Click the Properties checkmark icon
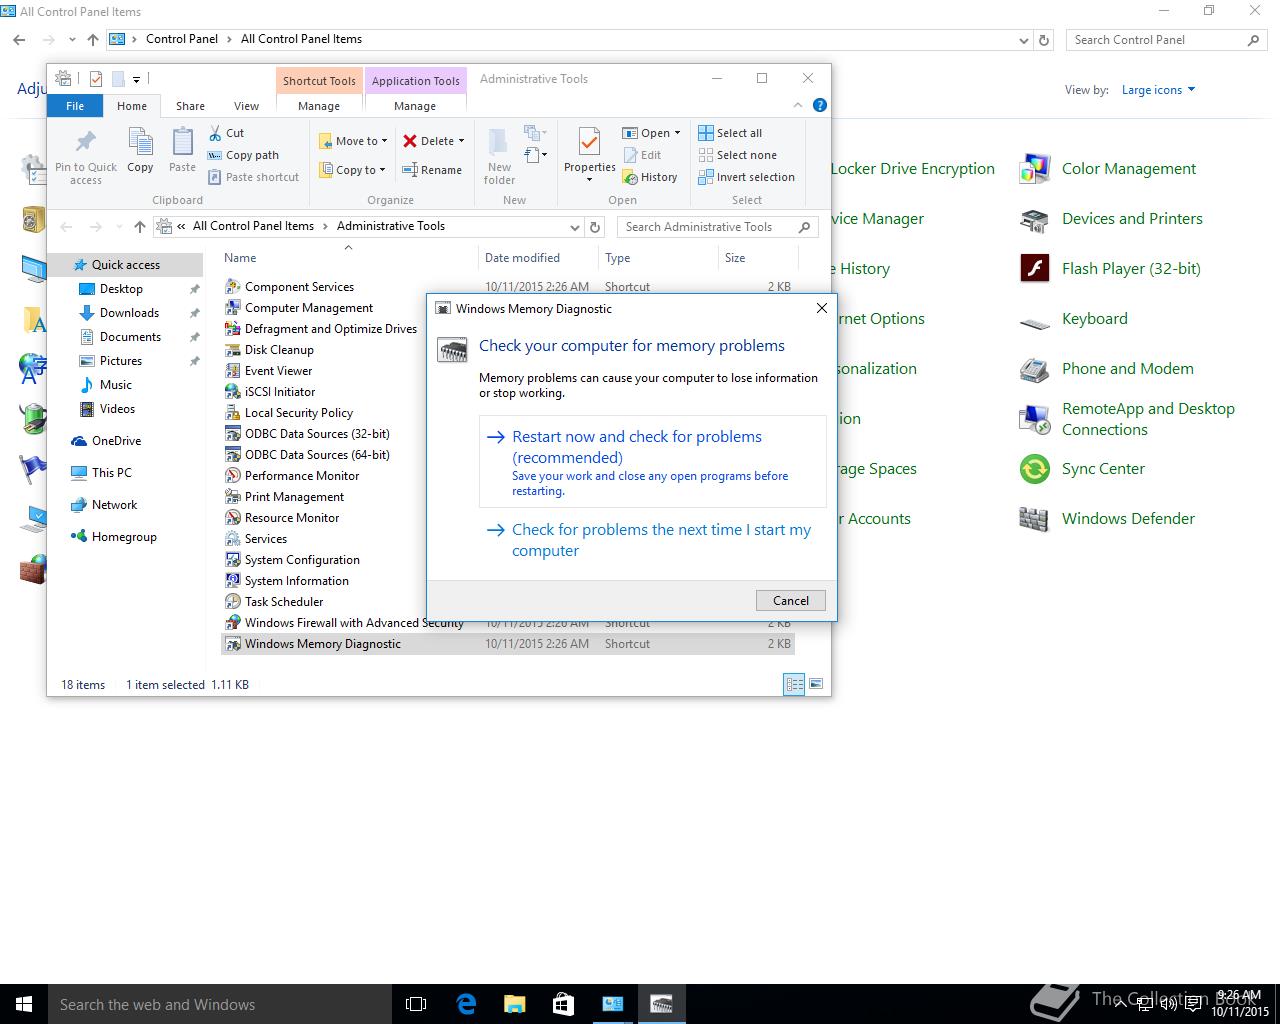Image resolution: width=1280 pixels, height=1024 pixels. [589, 141]
